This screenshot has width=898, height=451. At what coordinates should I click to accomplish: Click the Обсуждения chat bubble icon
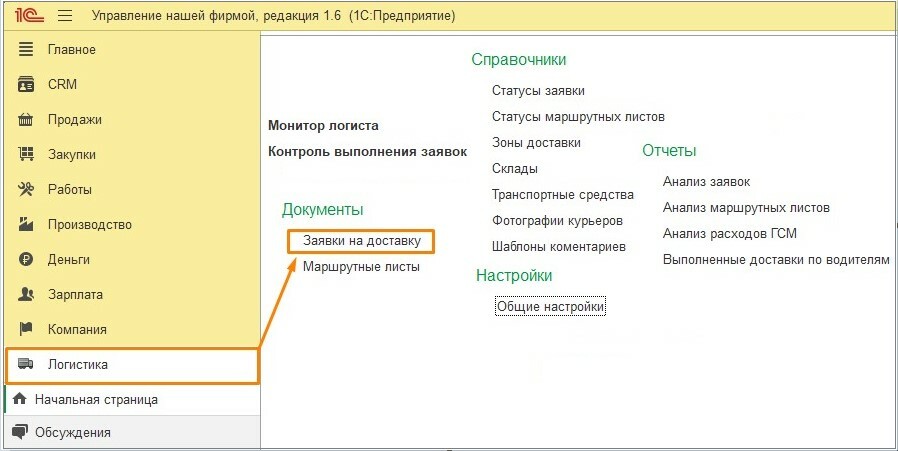click(x=19, y=432)
